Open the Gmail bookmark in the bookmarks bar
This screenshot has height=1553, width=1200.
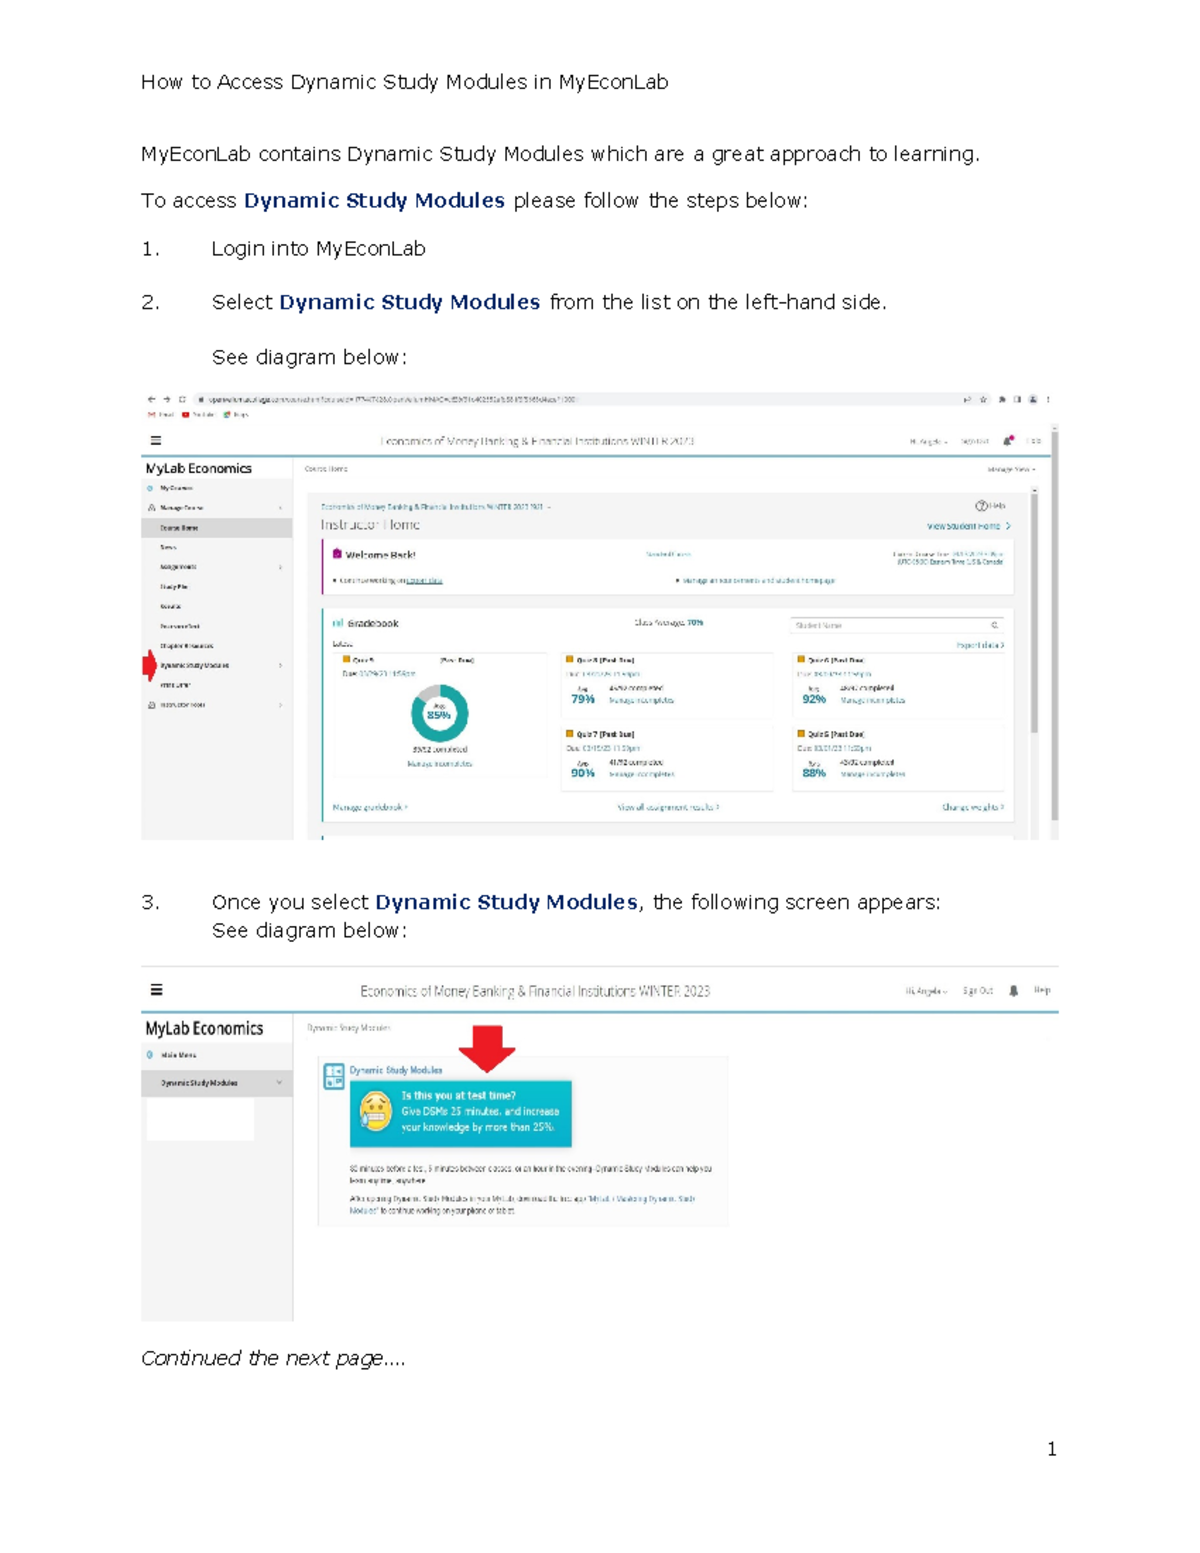click(160, 414)
